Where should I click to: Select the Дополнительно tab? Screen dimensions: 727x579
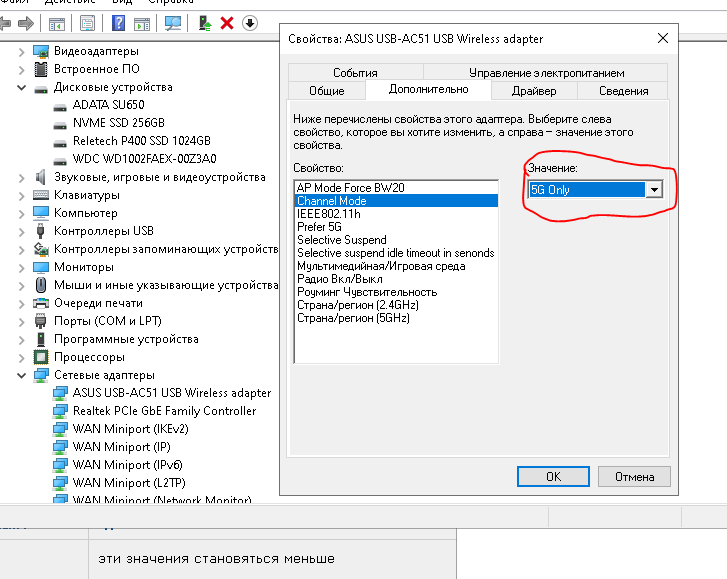(428, 89)
